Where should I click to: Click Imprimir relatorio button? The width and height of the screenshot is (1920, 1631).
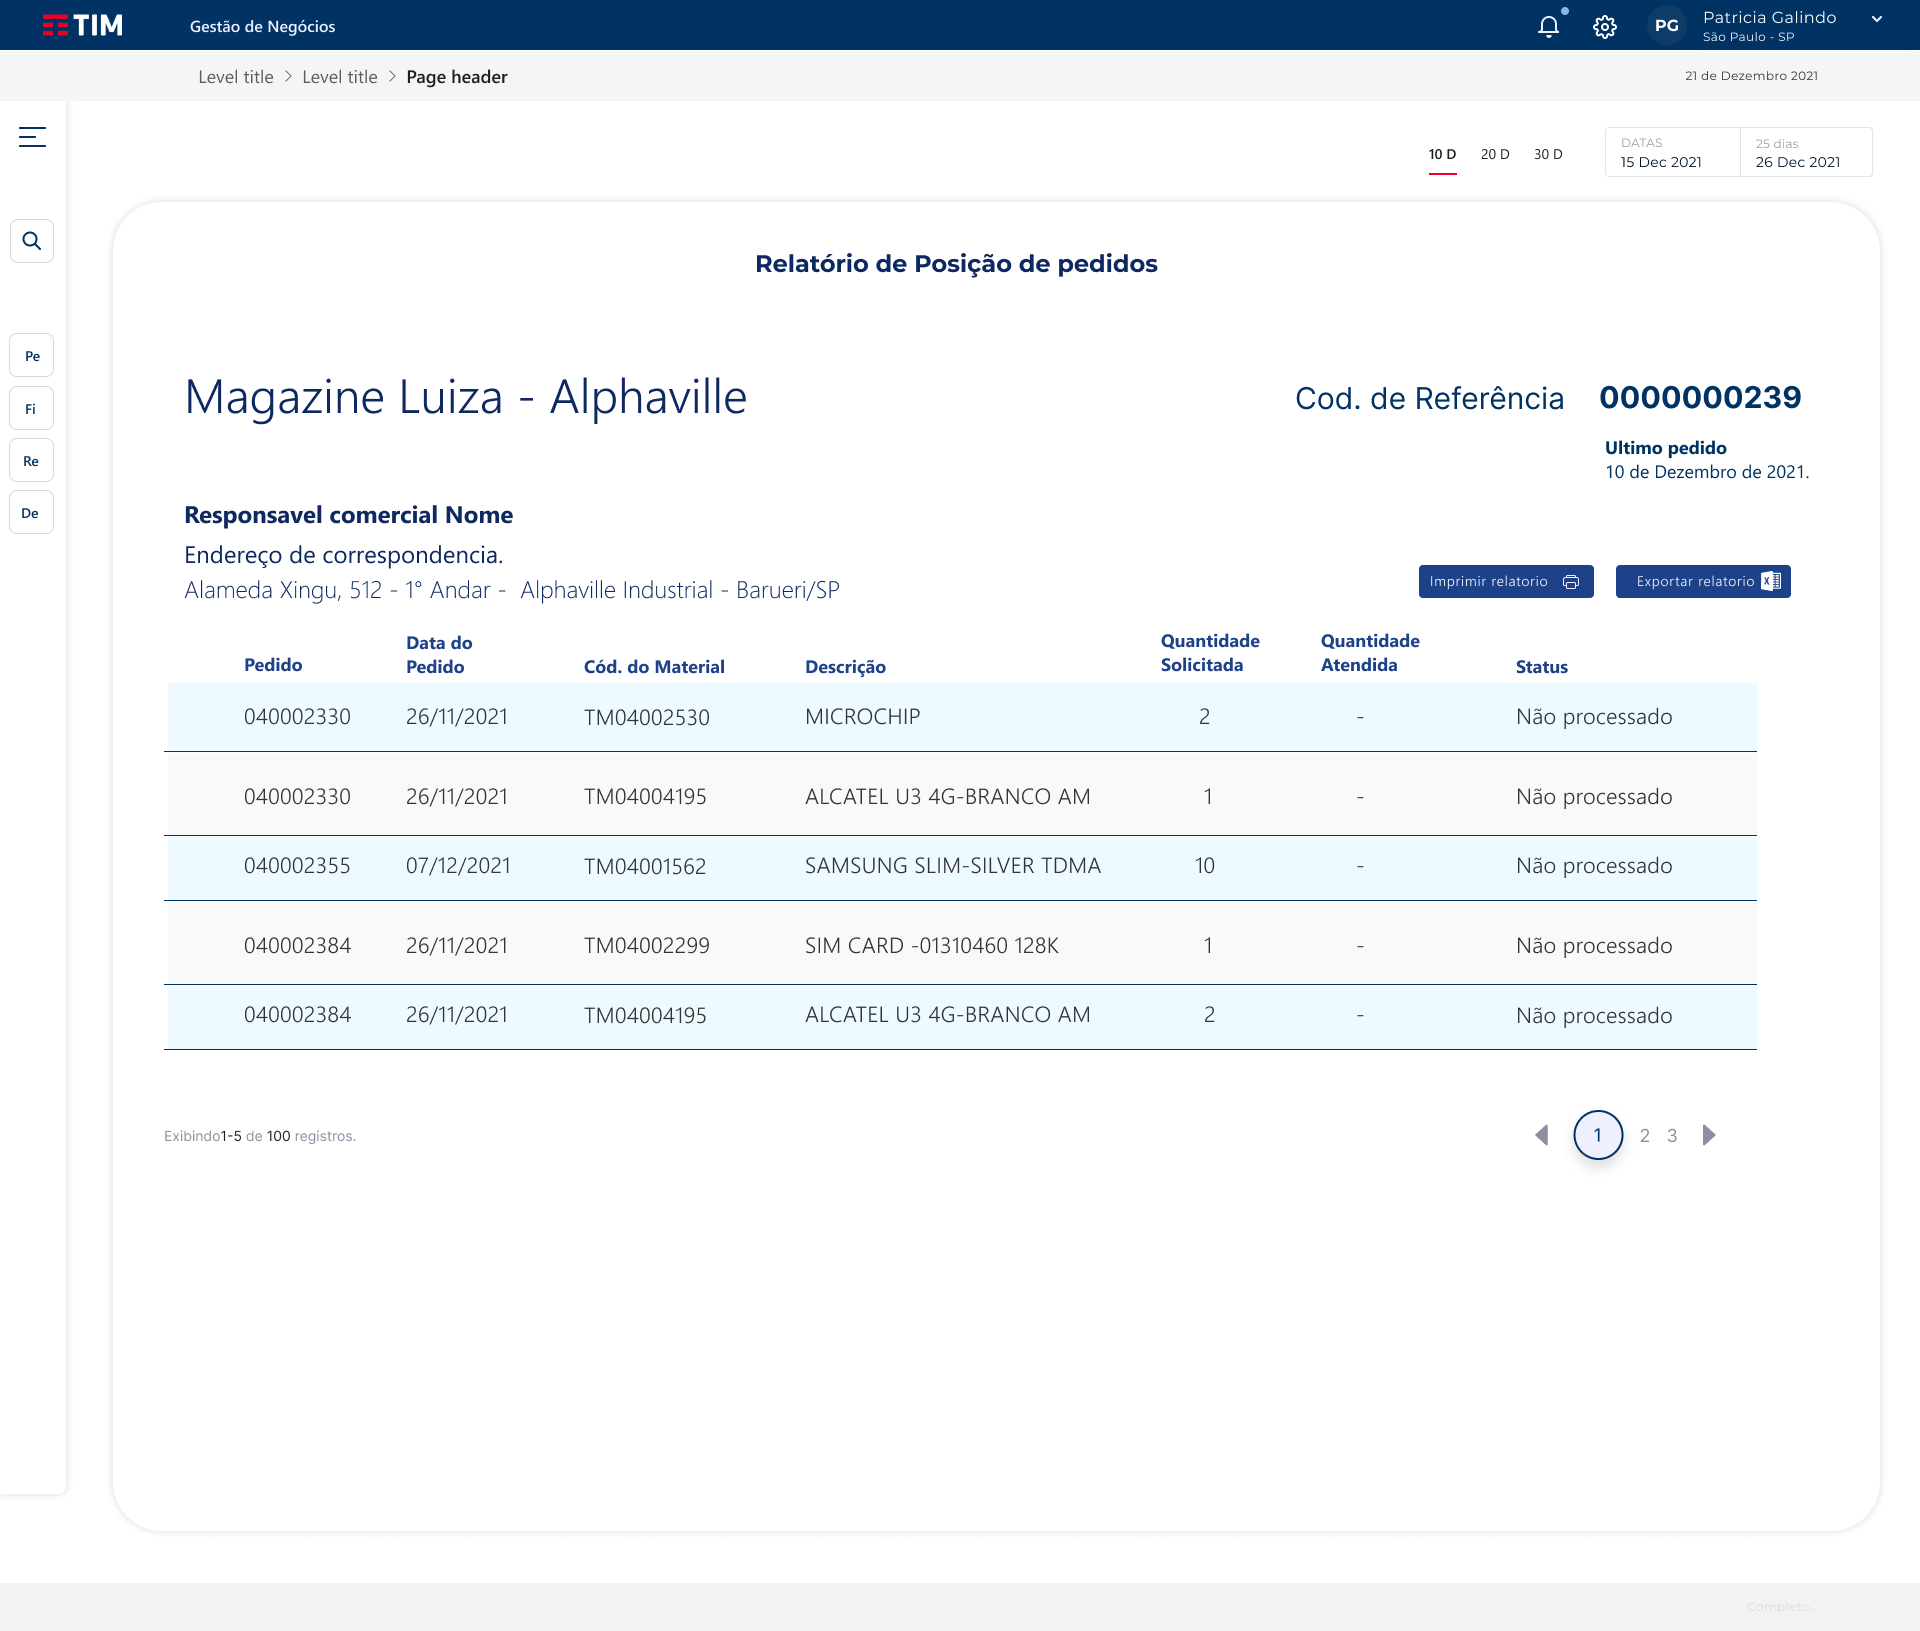pos(1506,582)
